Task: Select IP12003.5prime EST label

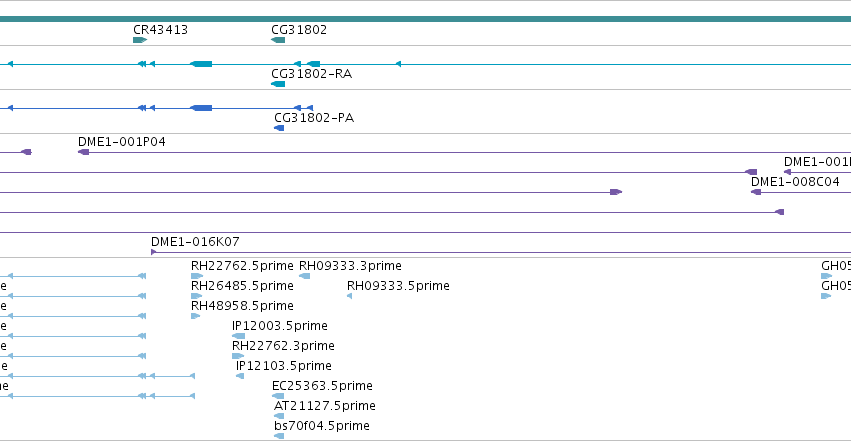Action: point(280,325)
